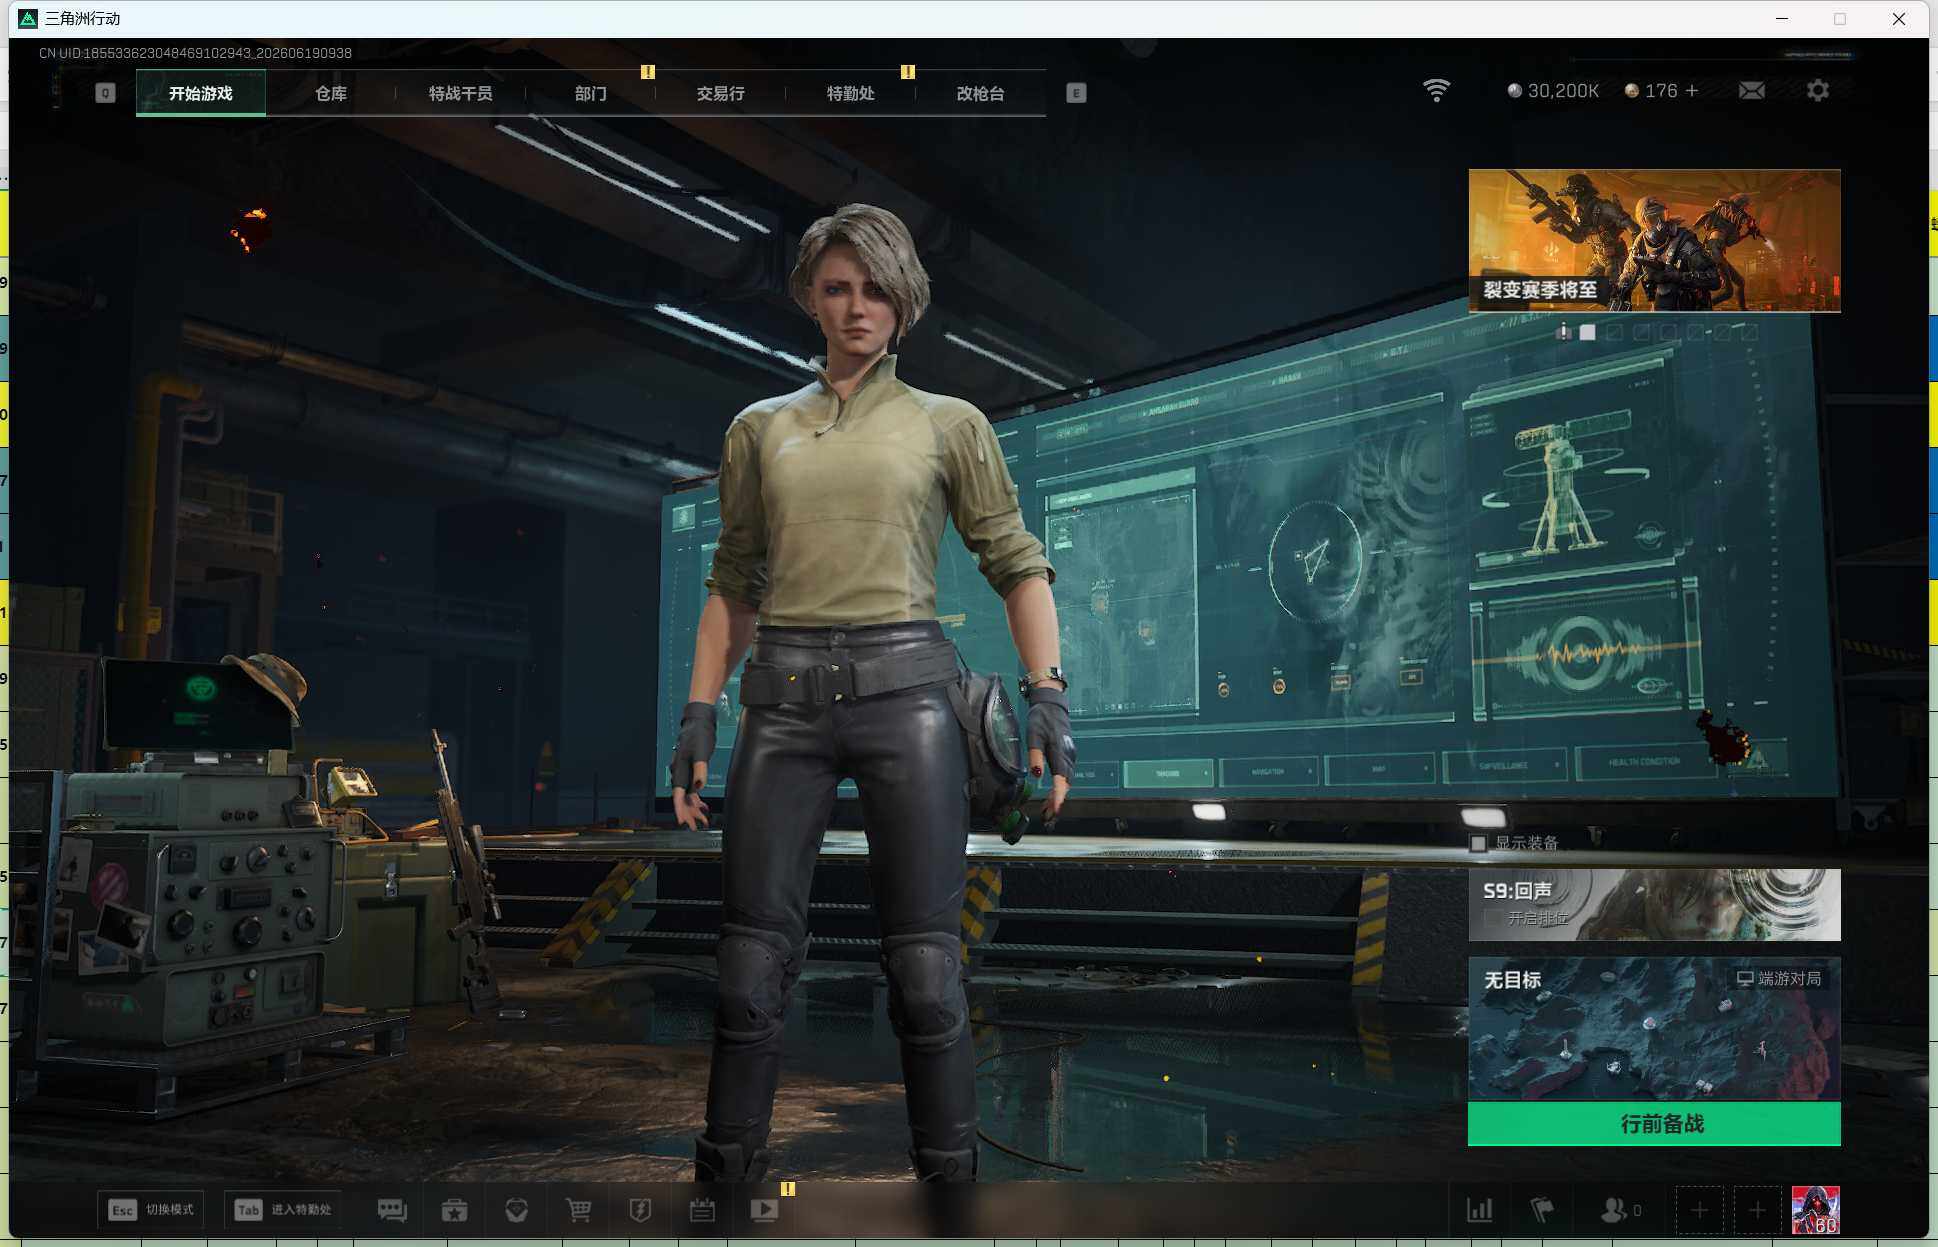Close the 三角洲行动 window
Screen dimensions: 1938x1247
[1899, 18]
